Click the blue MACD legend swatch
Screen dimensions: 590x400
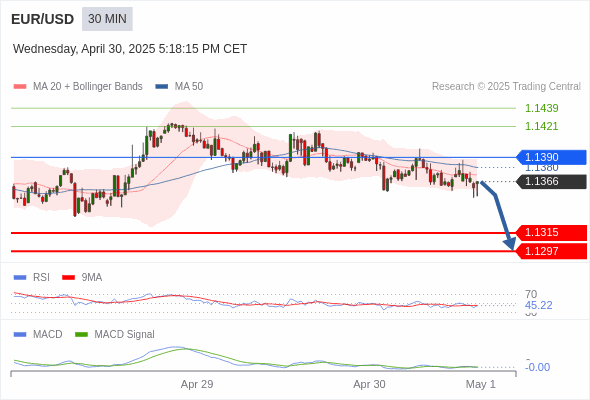(20, 334)
